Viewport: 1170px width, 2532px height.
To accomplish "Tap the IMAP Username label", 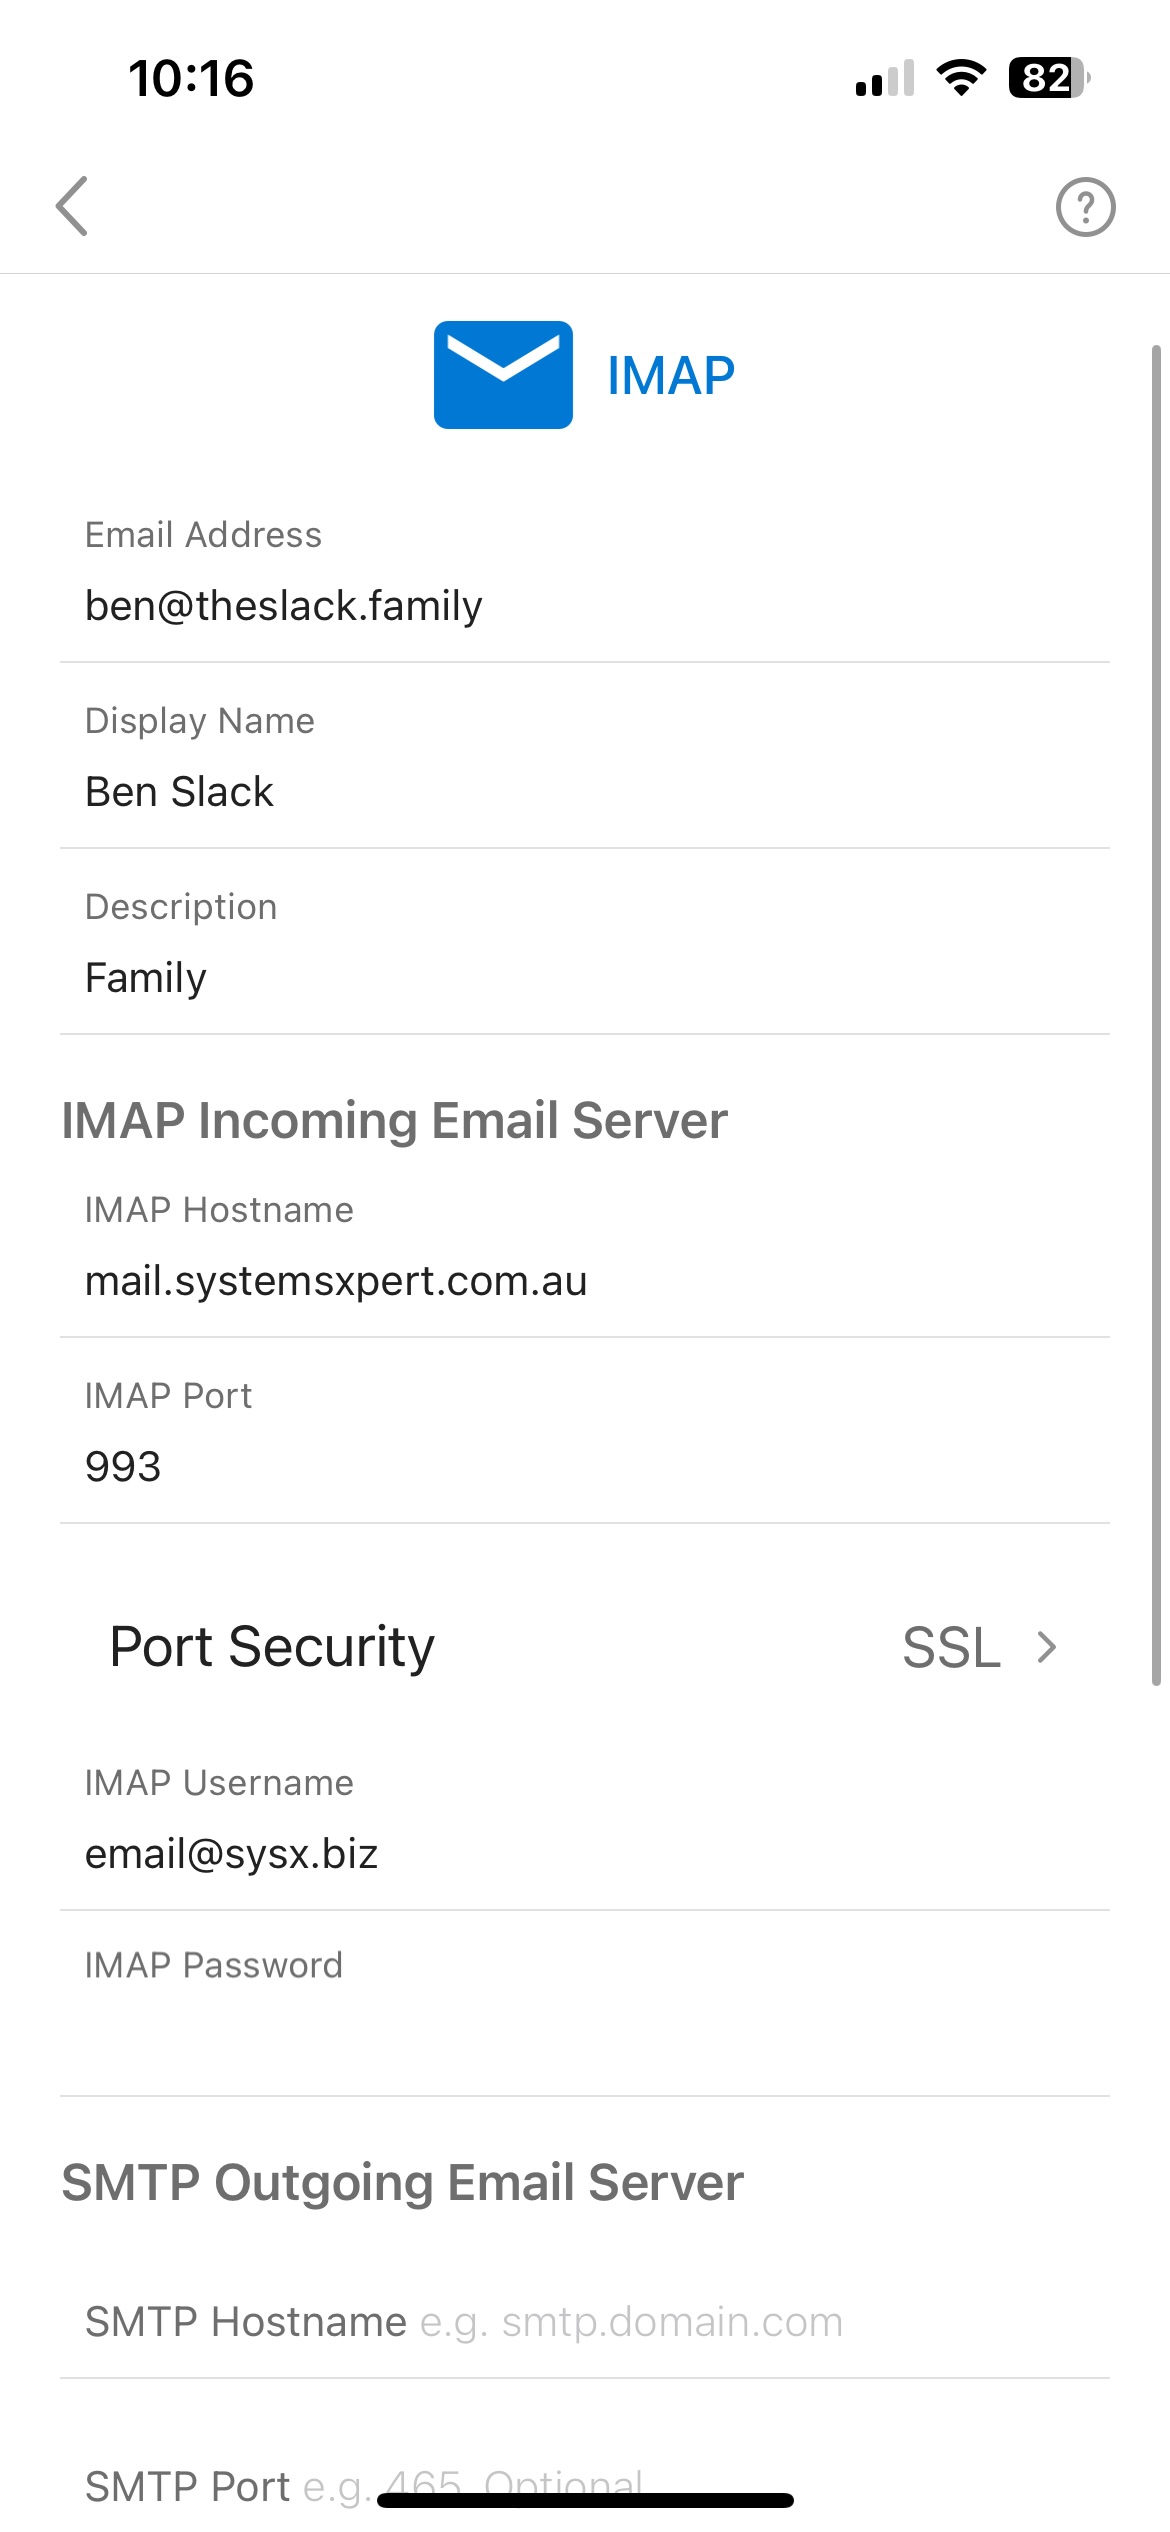I will click(219, 1783).
